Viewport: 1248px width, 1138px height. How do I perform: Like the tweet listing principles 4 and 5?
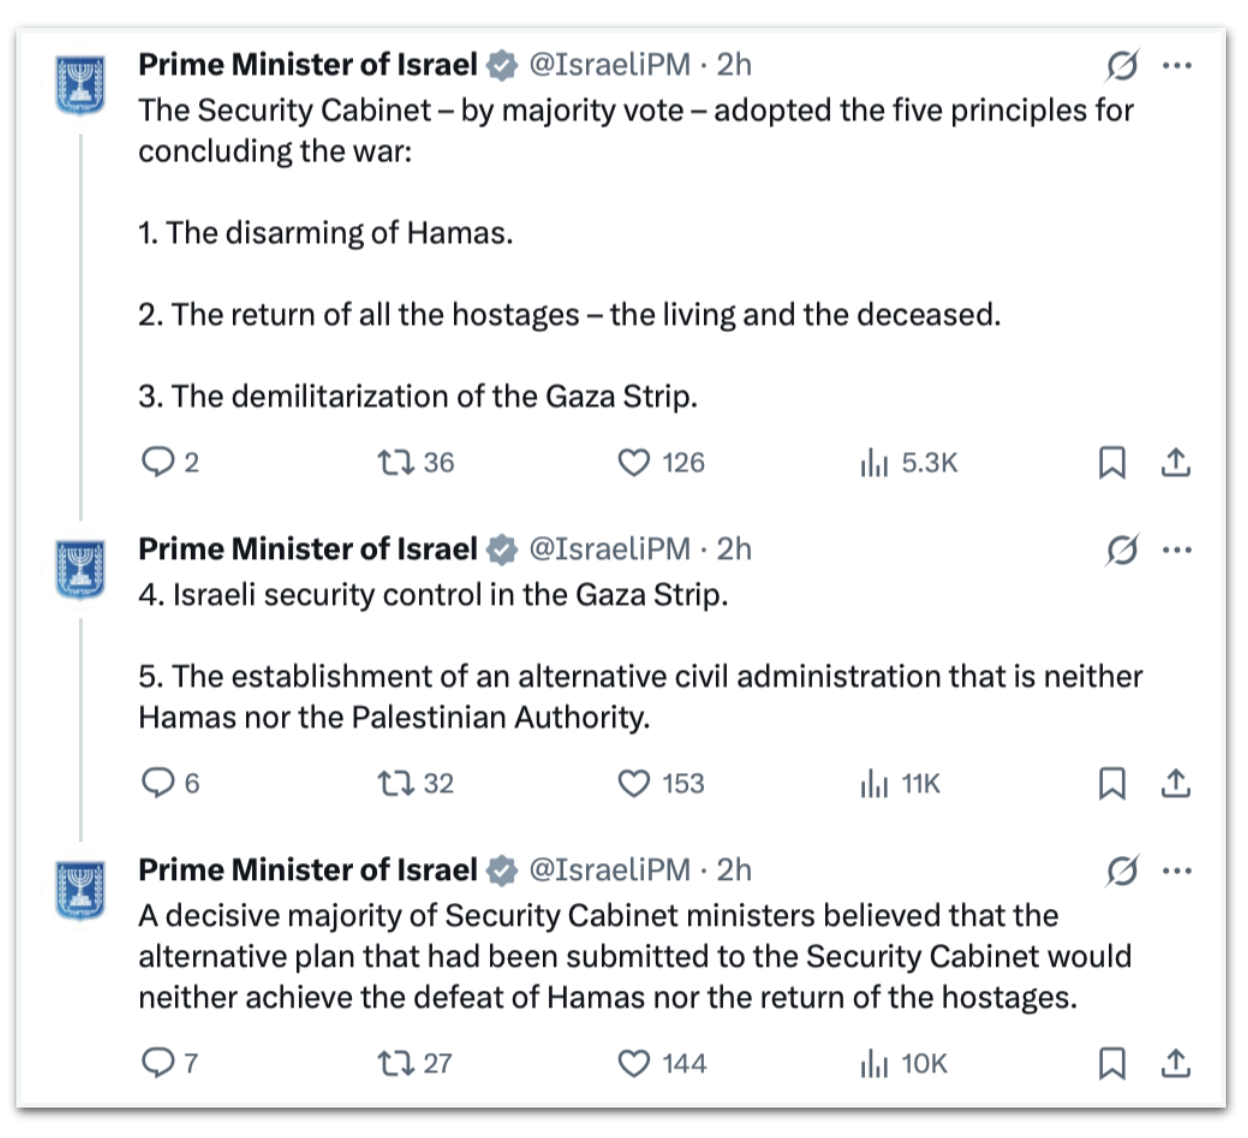coord(634,783)
